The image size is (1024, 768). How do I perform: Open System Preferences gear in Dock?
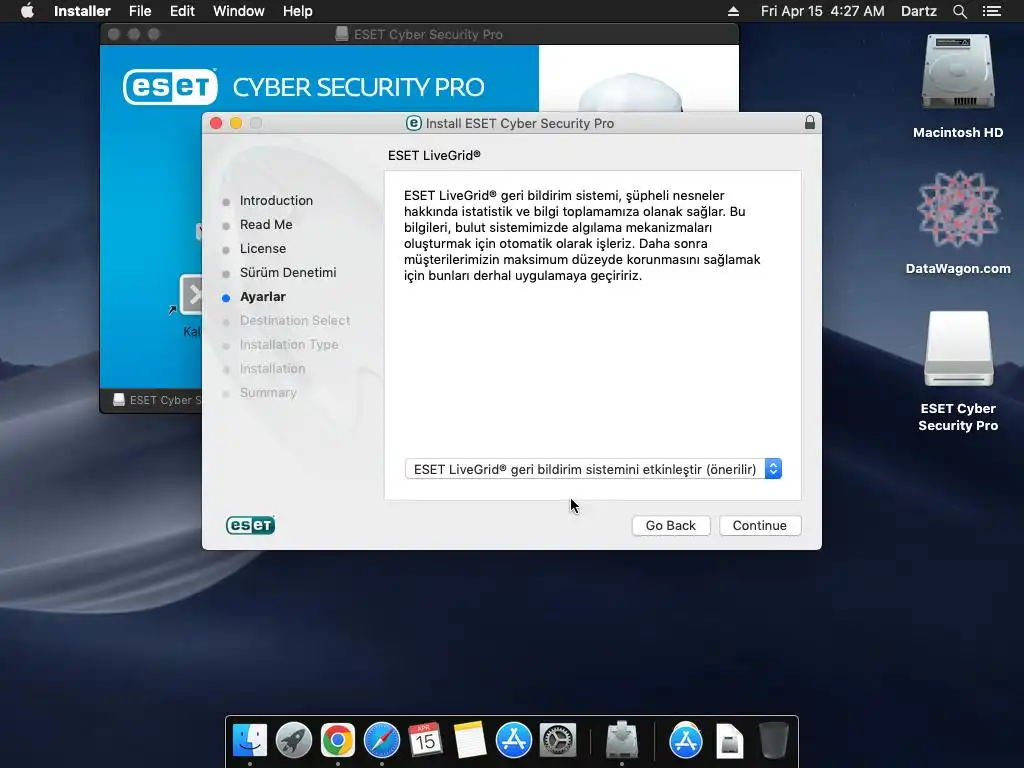[558, 741]
